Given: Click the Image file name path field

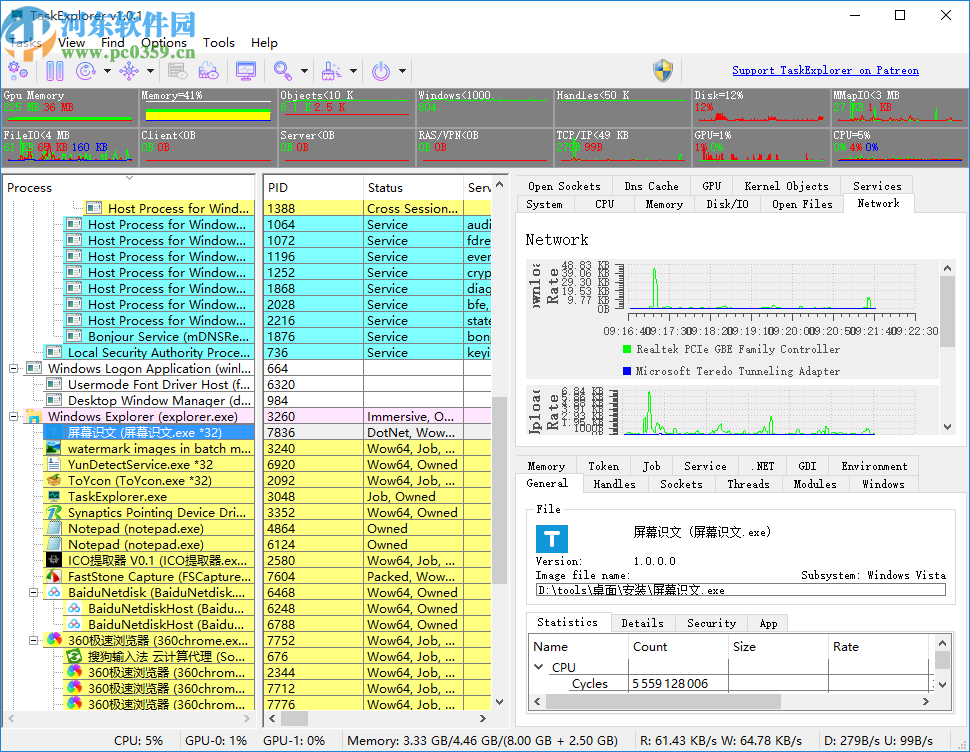Looking at the screenshot, I should coord(740,590).
